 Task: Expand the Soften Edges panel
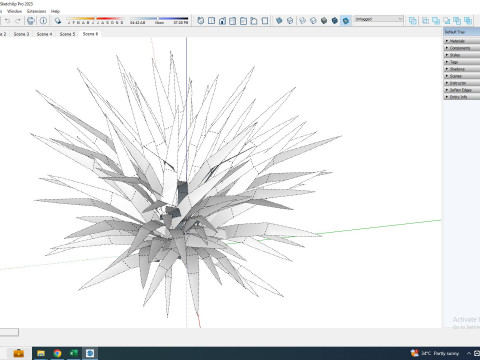(462, 90)
